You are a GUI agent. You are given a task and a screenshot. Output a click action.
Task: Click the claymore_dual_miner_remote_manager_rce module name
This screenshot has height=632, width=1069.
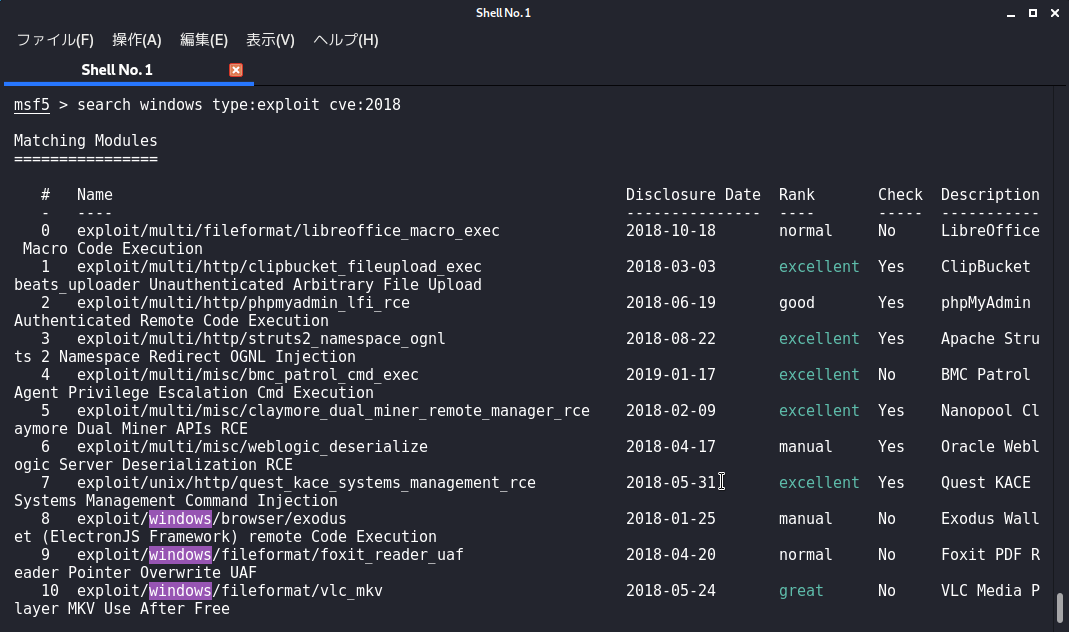click(x=333, y=411)
